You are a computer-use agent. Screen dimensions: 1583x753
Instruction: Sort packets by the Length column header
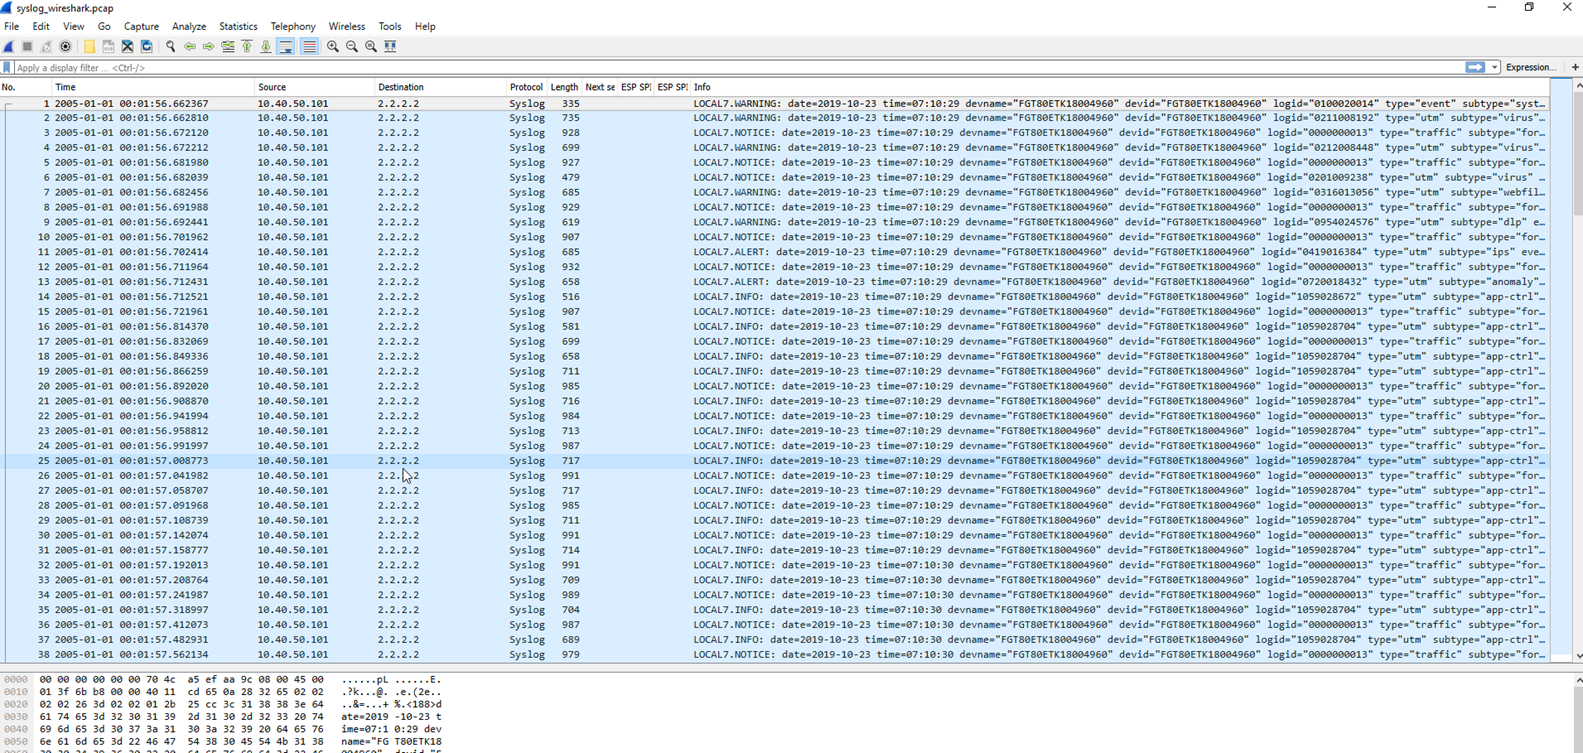[564, 88]
